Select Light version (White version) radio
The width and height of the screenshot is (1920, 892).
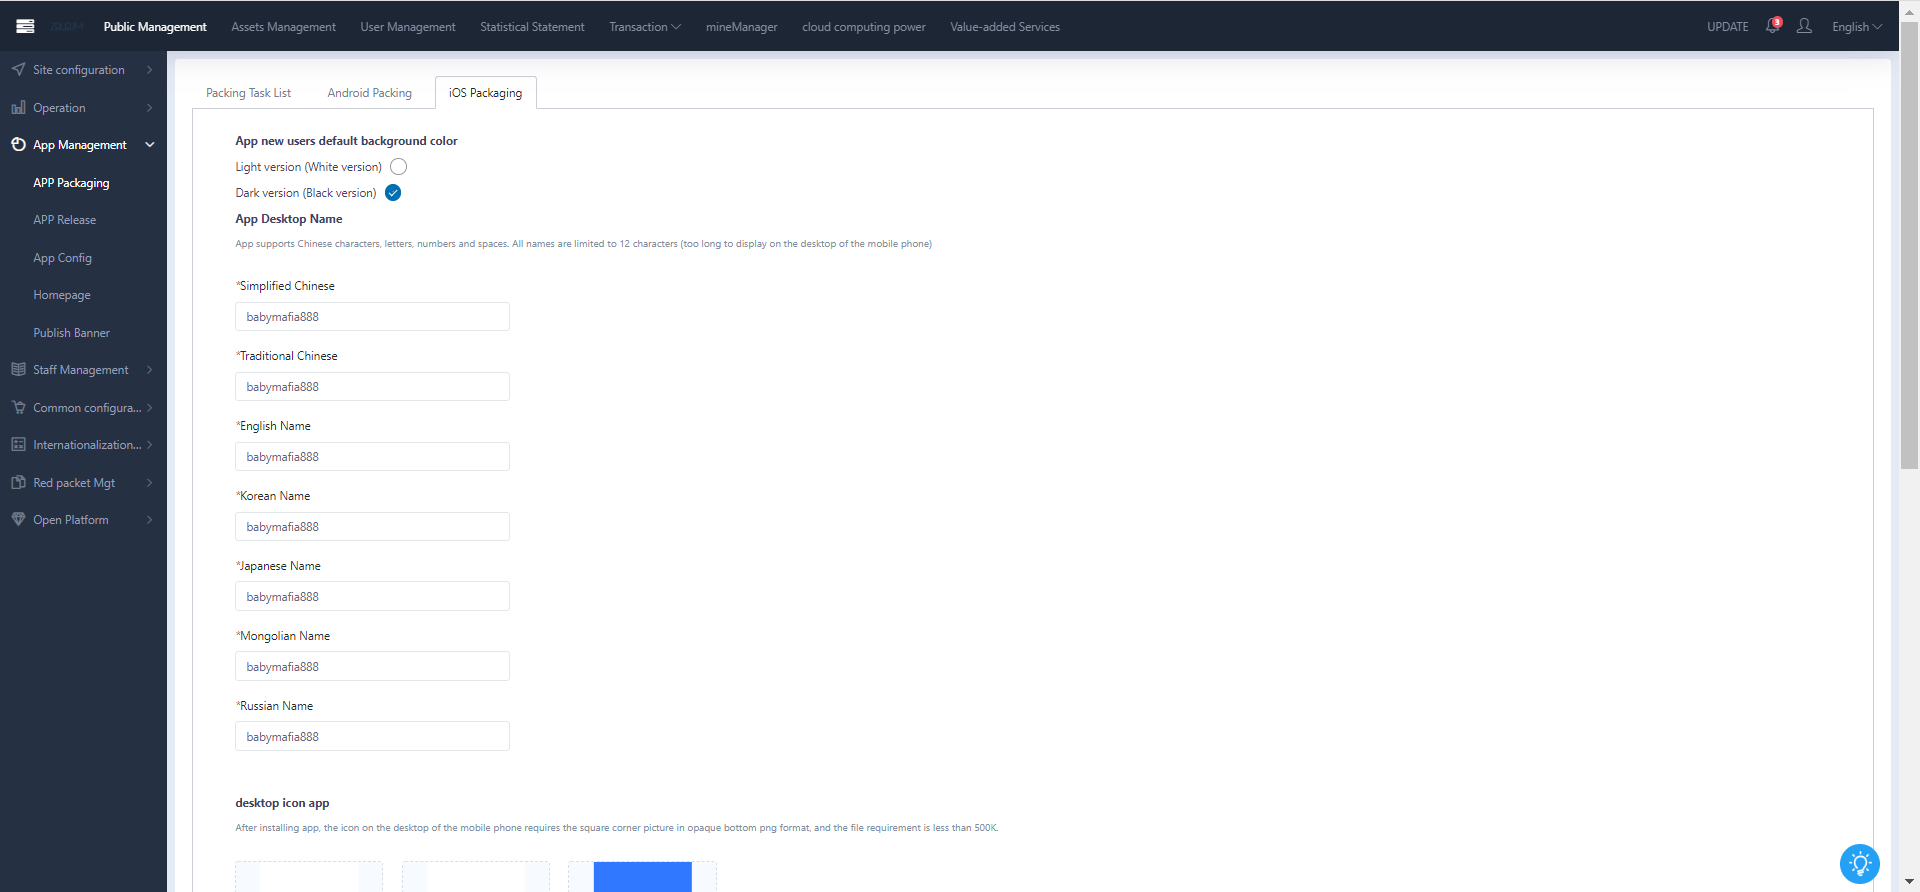(398, 167)
